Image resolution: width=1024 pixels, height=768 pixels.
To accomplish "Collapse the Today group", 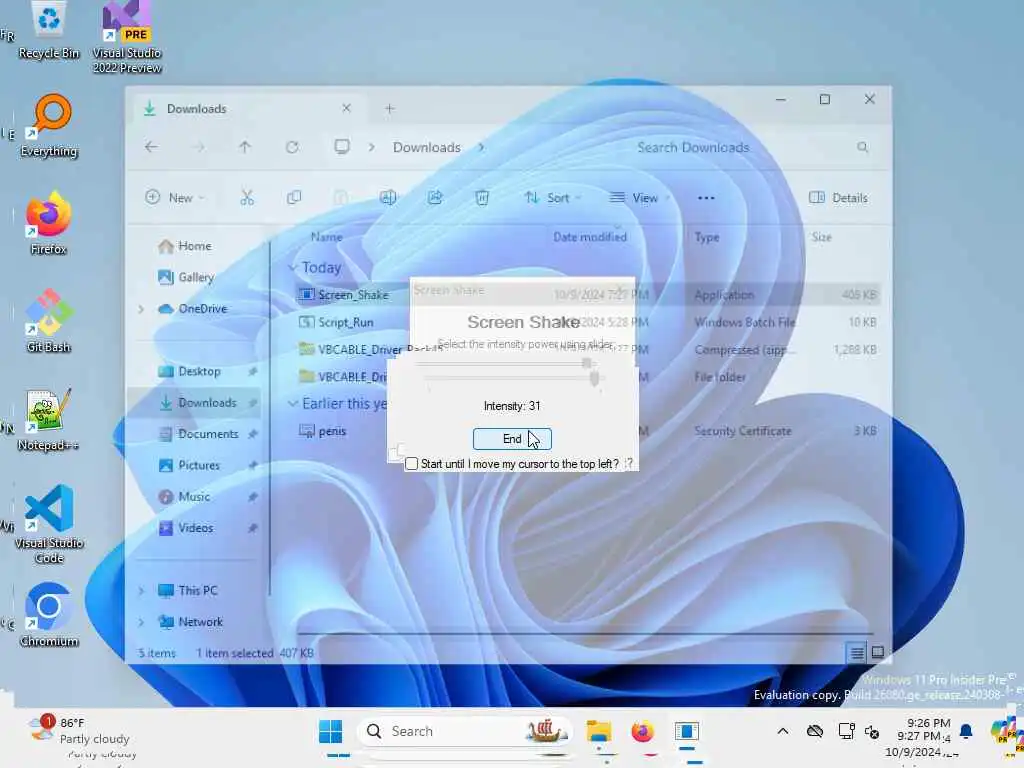I will [x=292, y=268].
